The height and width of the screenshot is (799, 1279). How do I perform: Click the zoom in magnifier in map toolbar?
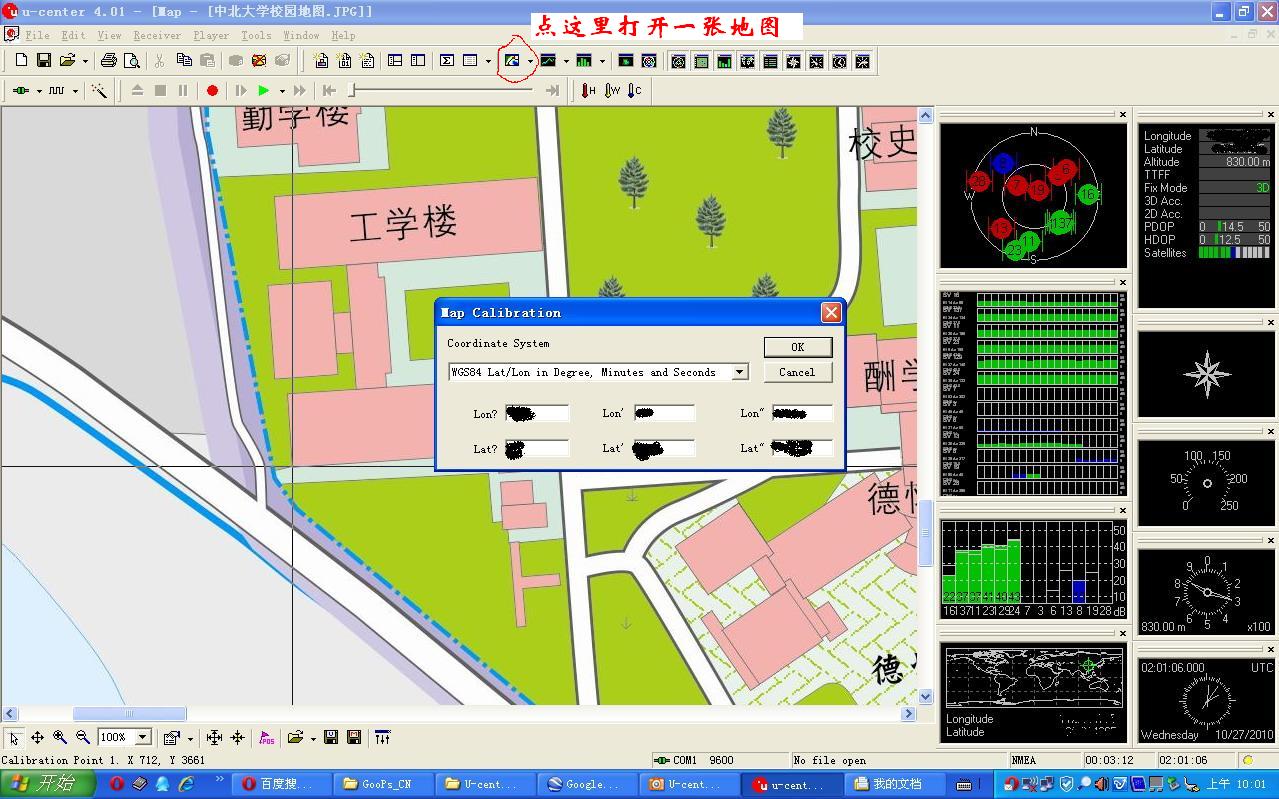tap(60, 738)
